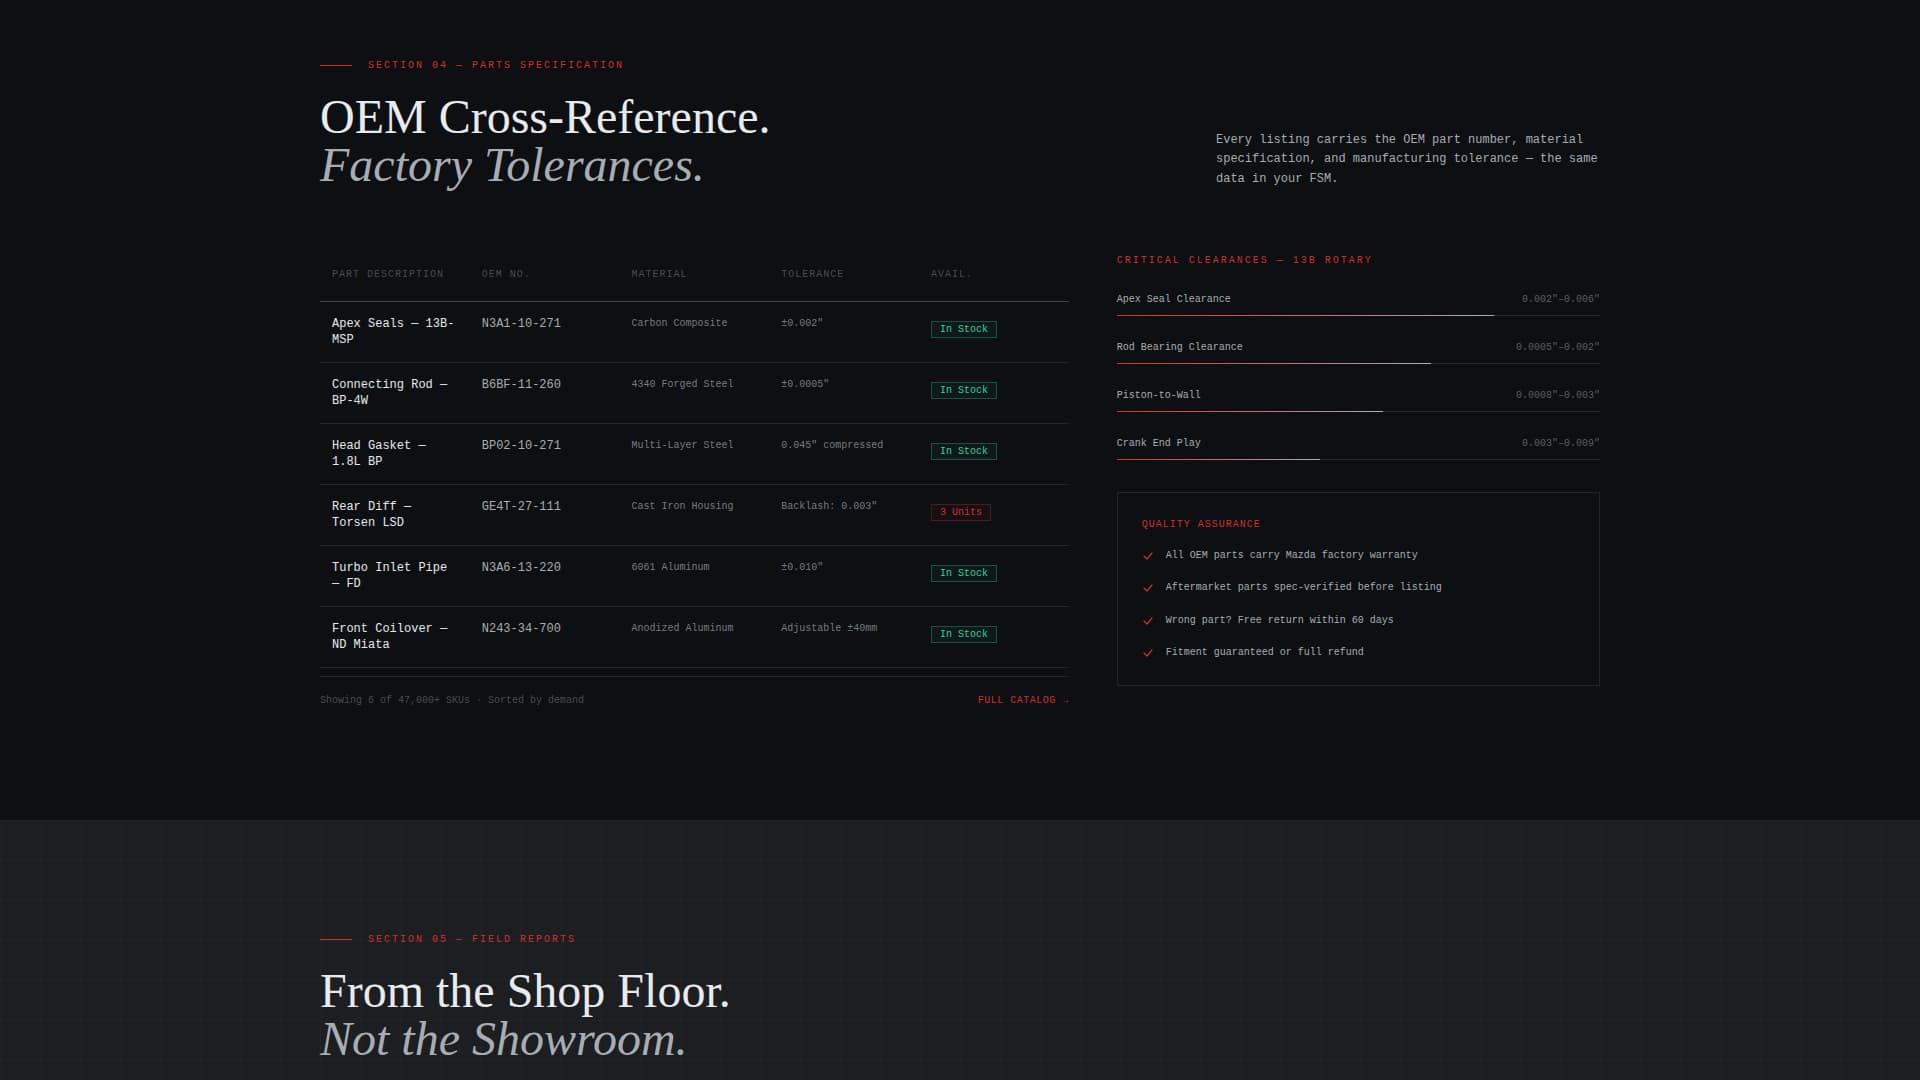Viewport: 1920px width, 1080px height.
Task: Click In Stock badge for Front Coilover
Action: 963,634
